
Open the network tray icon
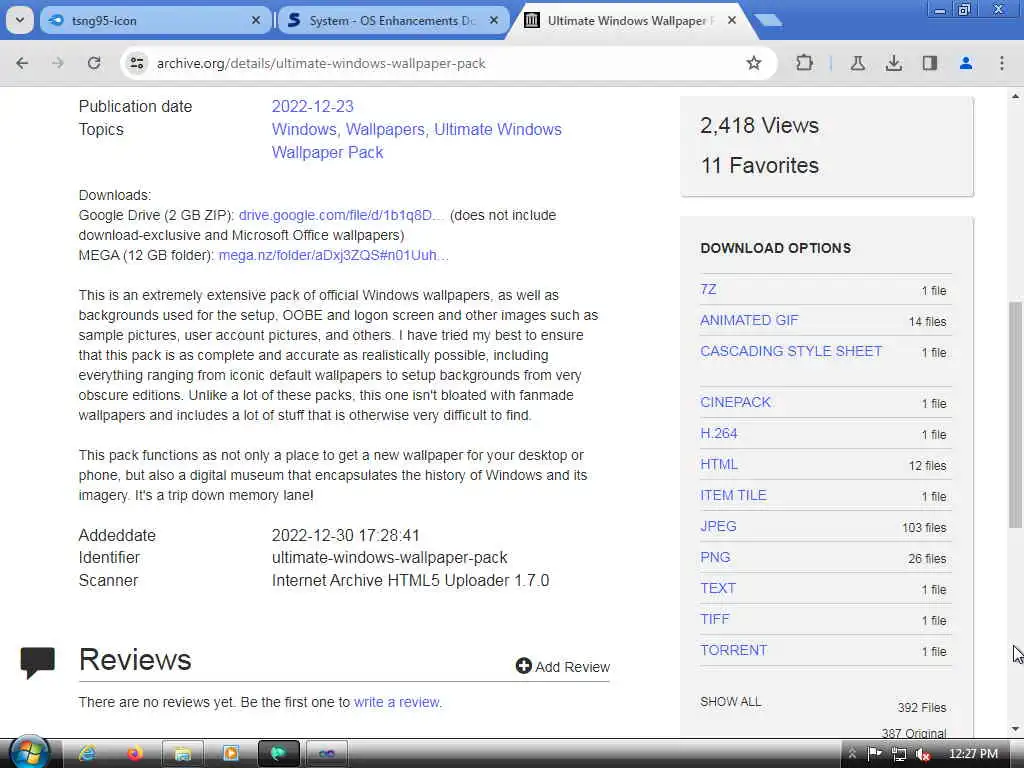[x=899, y=754]
